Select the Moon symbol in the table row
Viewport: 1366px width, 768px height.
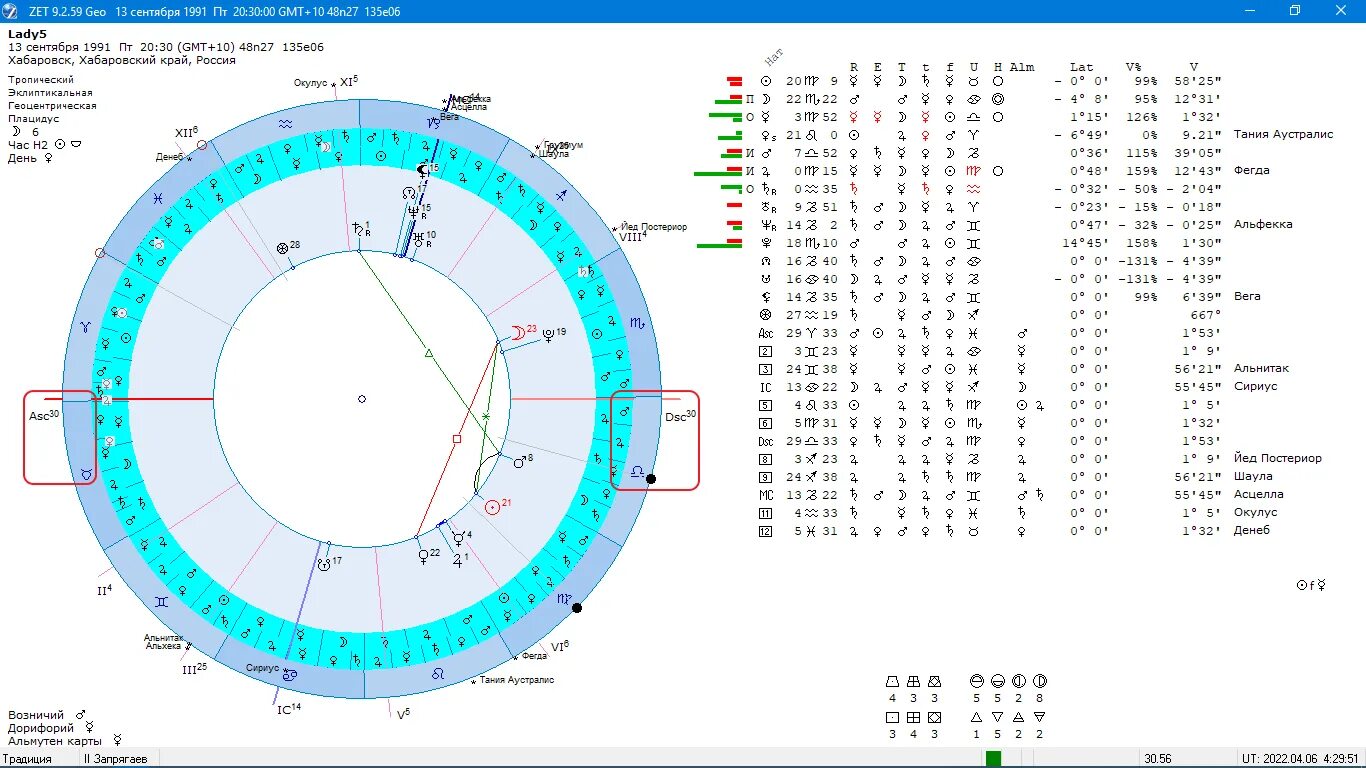pos(766,99)
